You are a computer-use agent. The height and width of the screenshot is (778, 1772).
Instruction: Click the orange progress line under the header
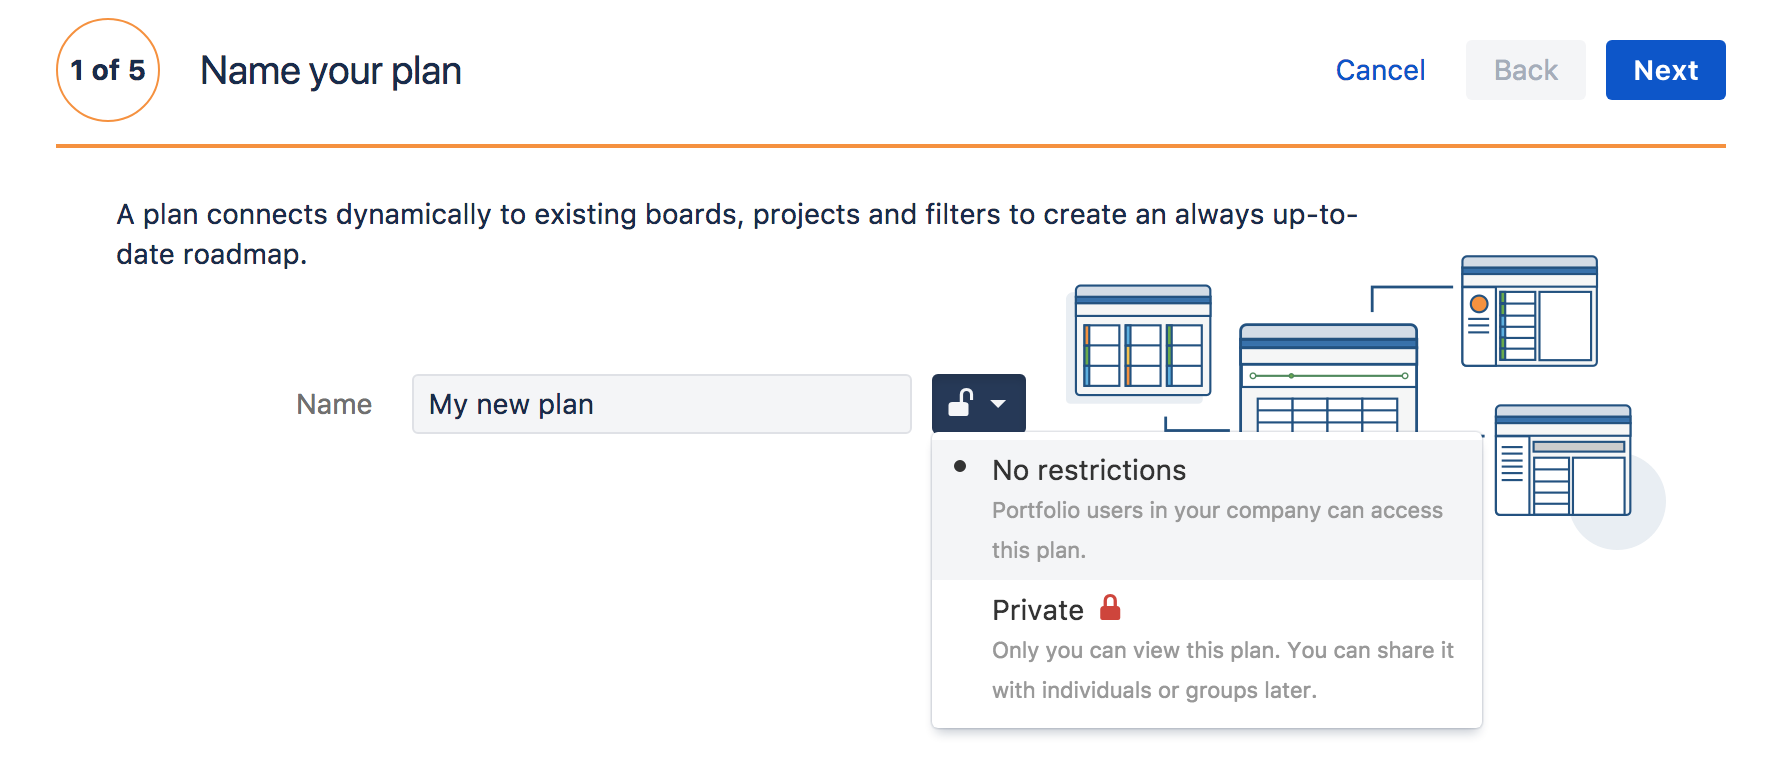point(890,146)
